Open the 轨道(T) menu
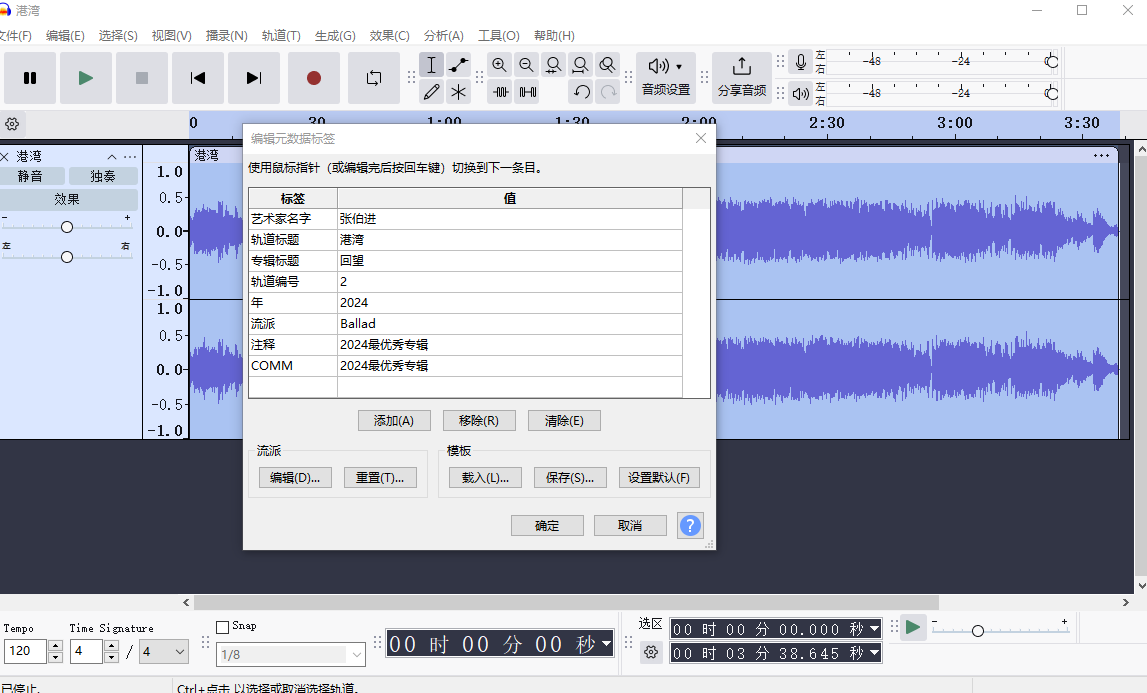The image size is (1147, 693). [x=281, y=36]
